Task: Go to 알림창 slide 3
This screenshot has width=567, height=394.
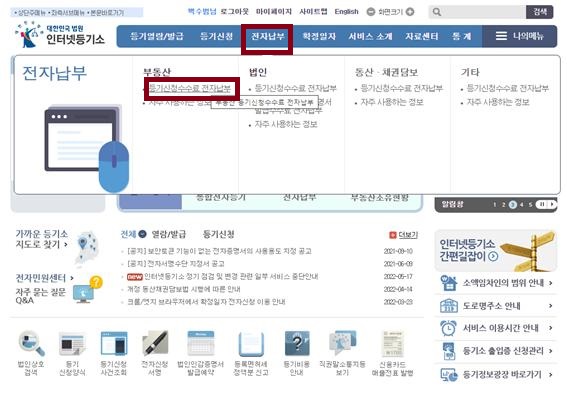Action: click(512, 205)
